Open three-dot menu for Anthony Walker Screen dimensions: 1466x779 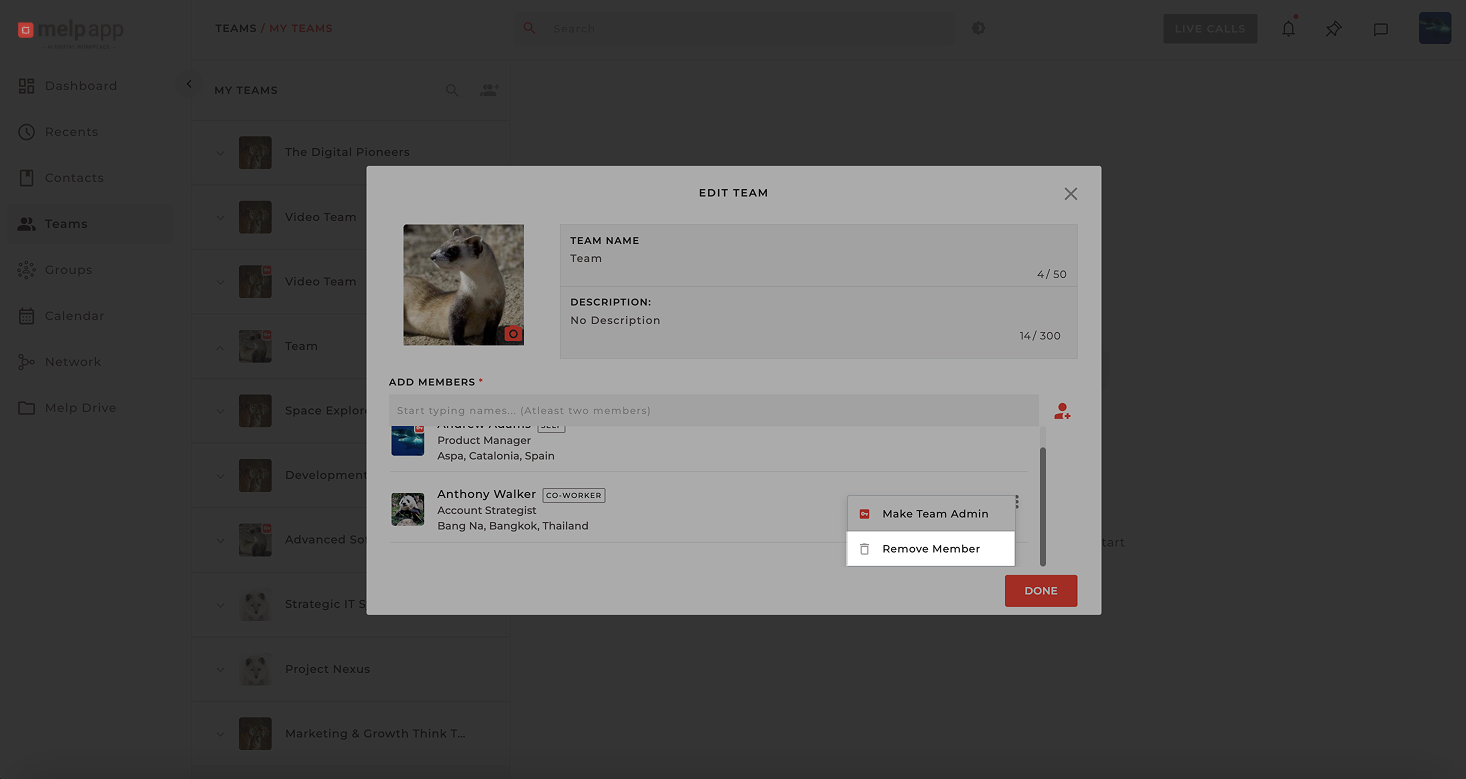[x=1017, y=502]
